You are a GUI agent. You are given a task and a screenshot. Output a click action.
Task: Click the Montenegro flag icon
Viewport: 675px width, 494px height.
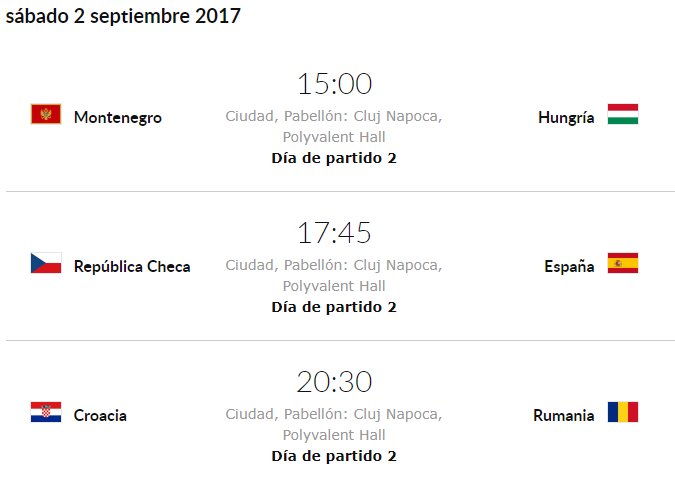pos(46,114)
